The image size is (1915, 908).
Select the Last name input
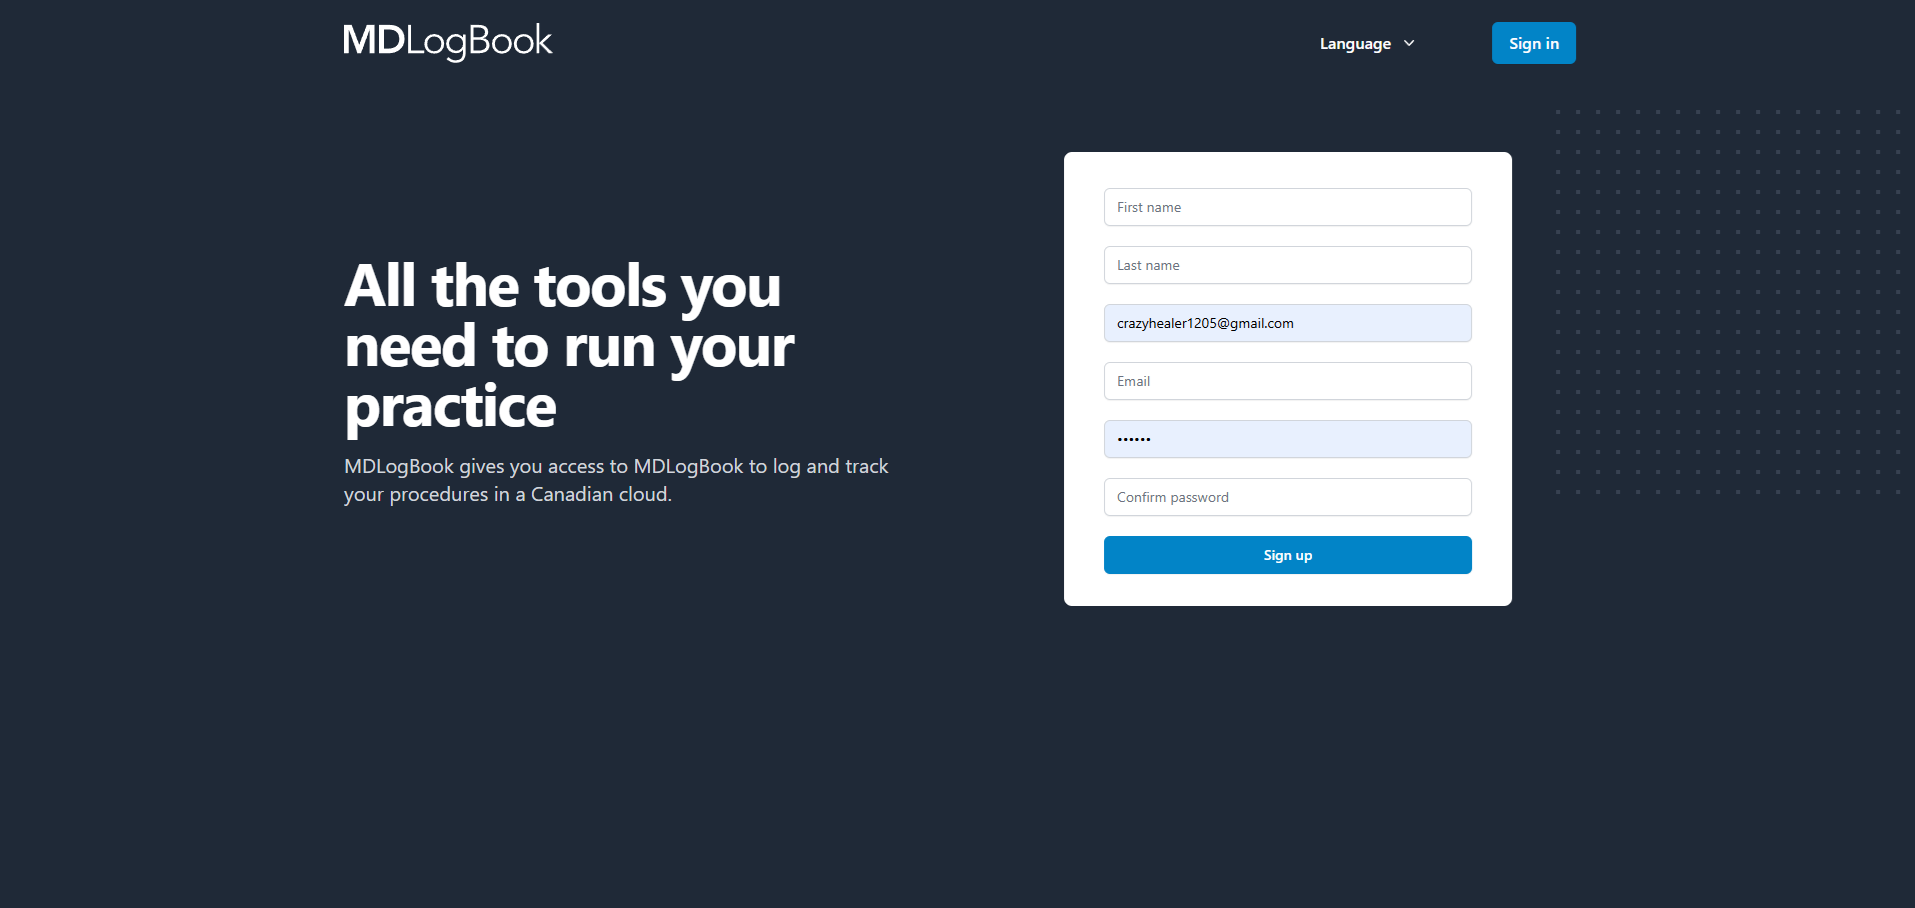point(1287,265)
